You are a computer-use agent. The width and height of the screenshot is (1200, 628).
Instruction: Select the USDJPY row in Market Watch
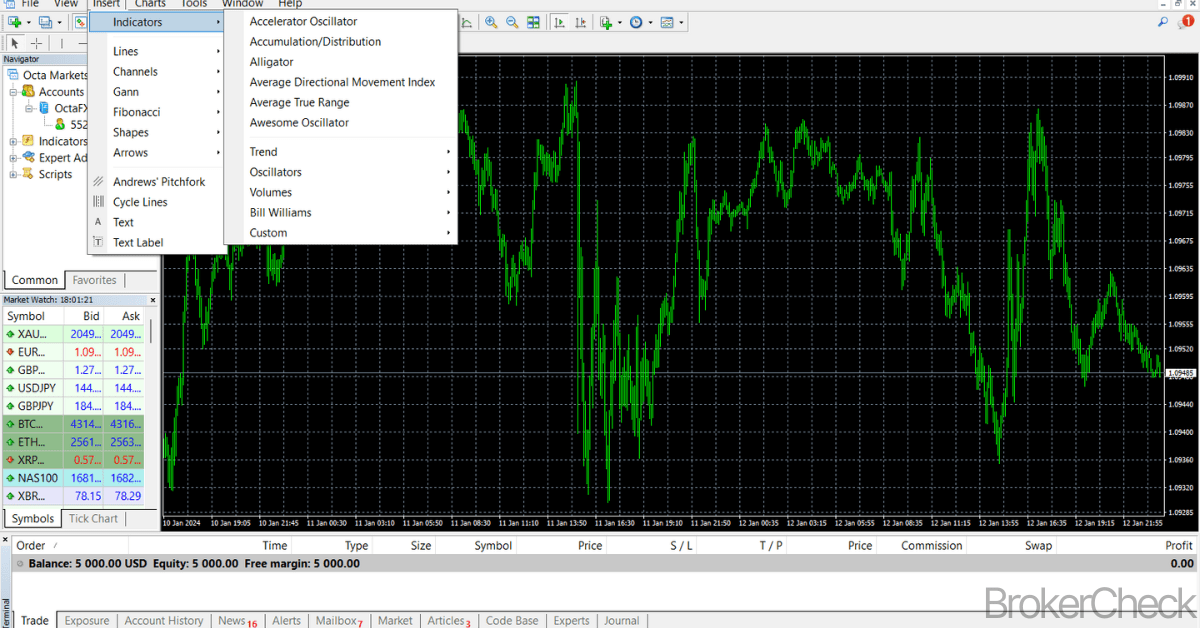click(74, 388)
